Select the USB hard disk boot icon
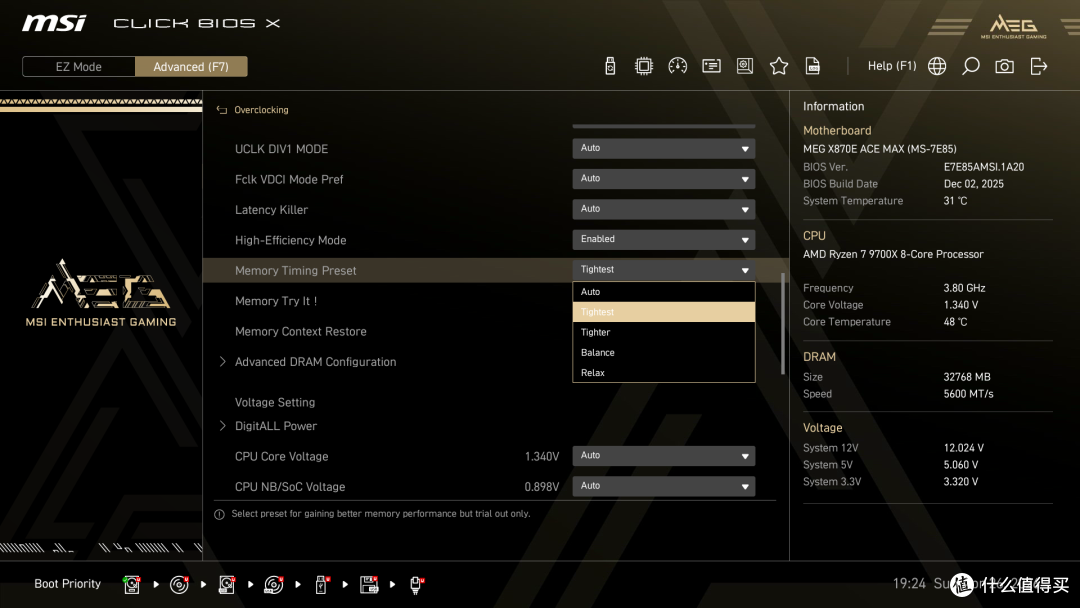The width and height of the screenshot is (1080, 608). [227, 585]
